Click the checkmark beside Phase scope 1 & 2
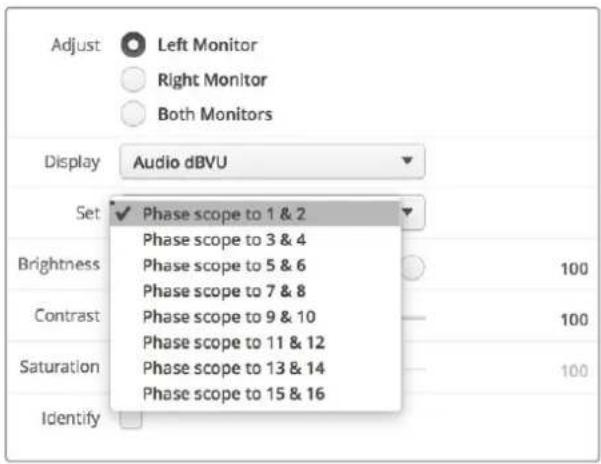 point(123,213)
